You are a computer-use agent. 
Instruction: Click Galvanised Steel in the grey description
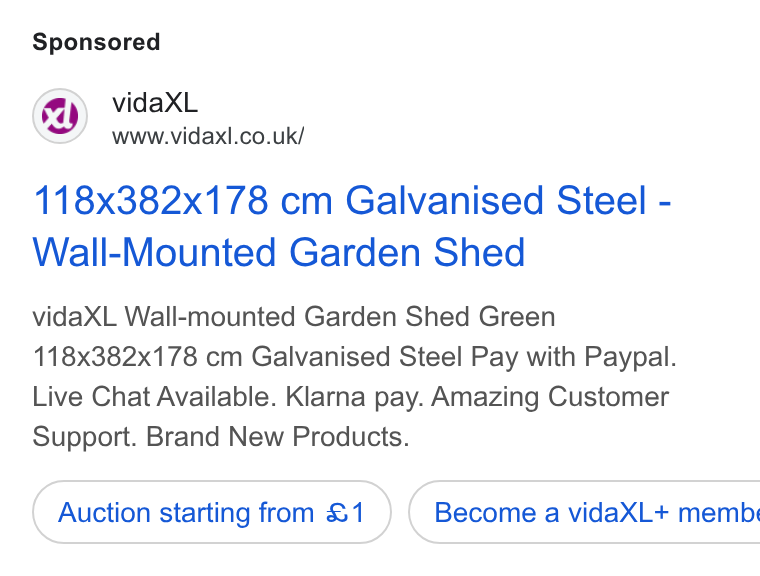[x=356, y=357]
